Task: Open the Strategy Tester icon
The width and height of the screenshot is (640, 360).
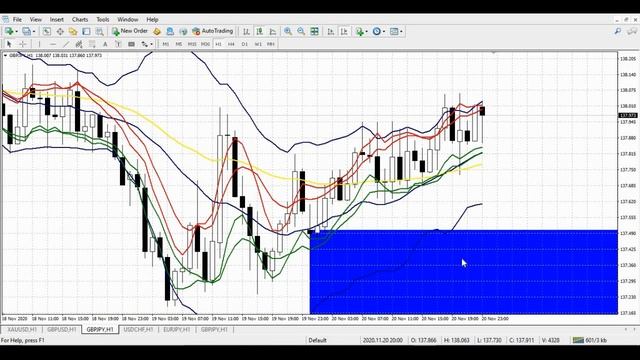Action: (99, 31)
